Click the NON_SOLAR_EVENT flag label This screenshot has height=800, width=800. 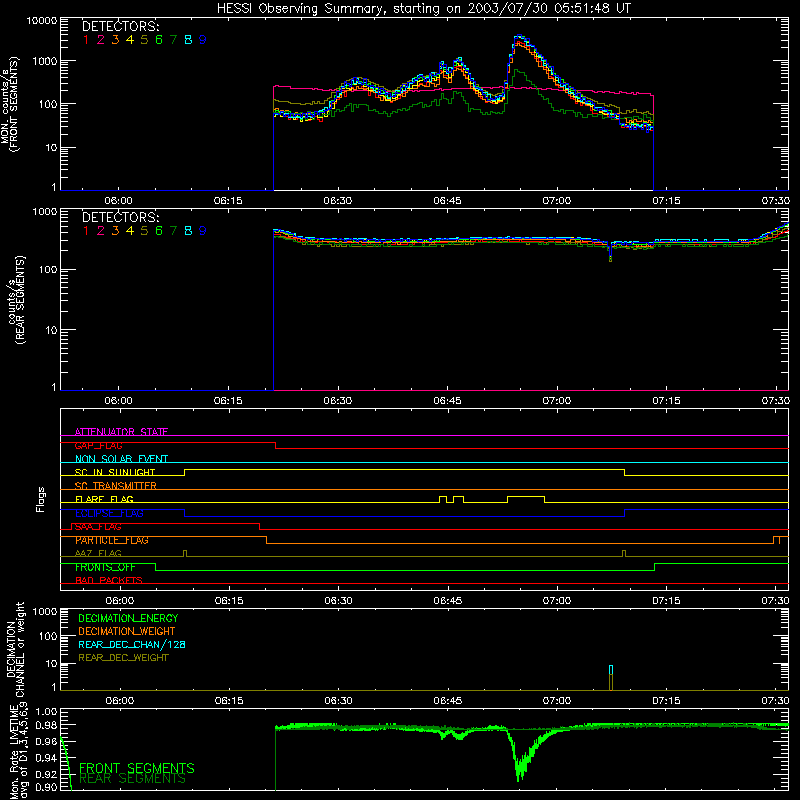(121, 459)
